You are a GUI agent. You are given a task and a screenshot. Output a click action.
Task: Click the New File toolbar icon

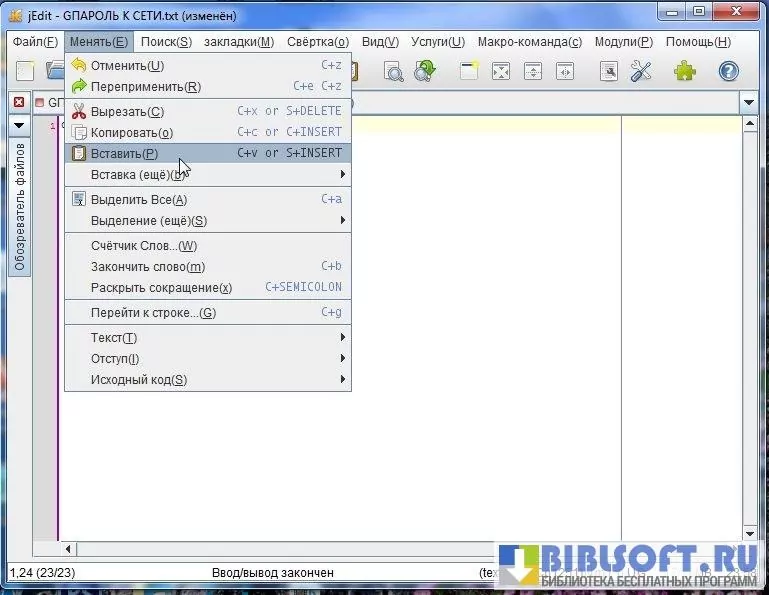[x=25, y=71]
